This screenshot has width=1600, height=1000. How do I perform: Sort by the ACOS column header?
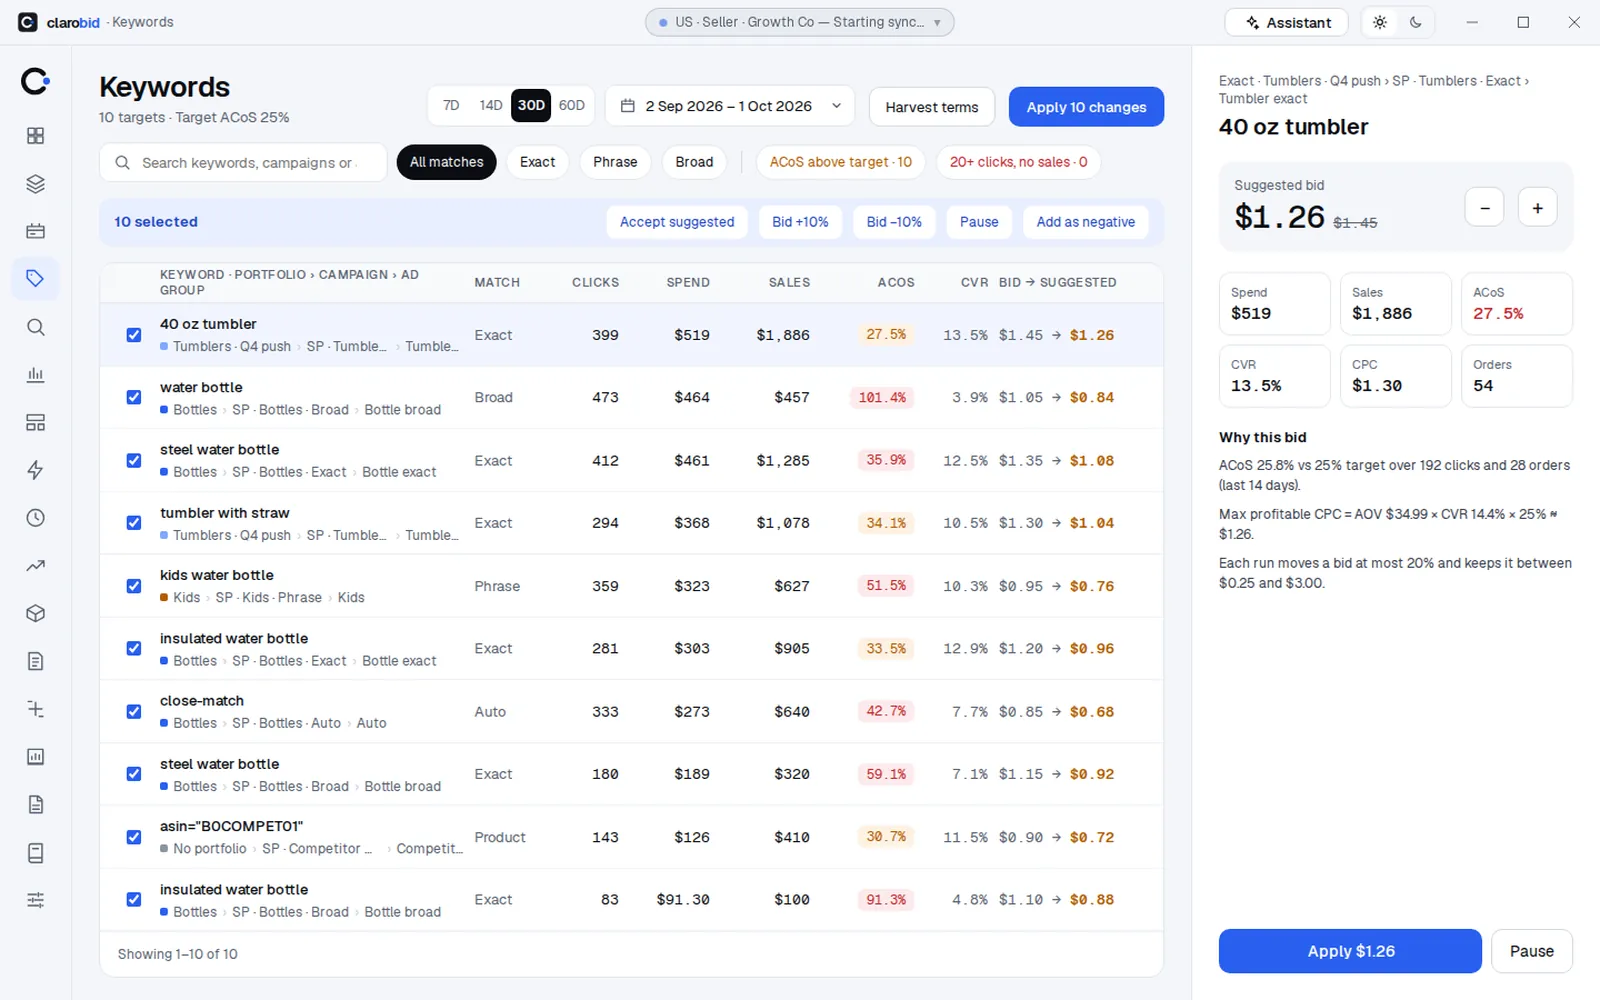click(x=896, y=282)
